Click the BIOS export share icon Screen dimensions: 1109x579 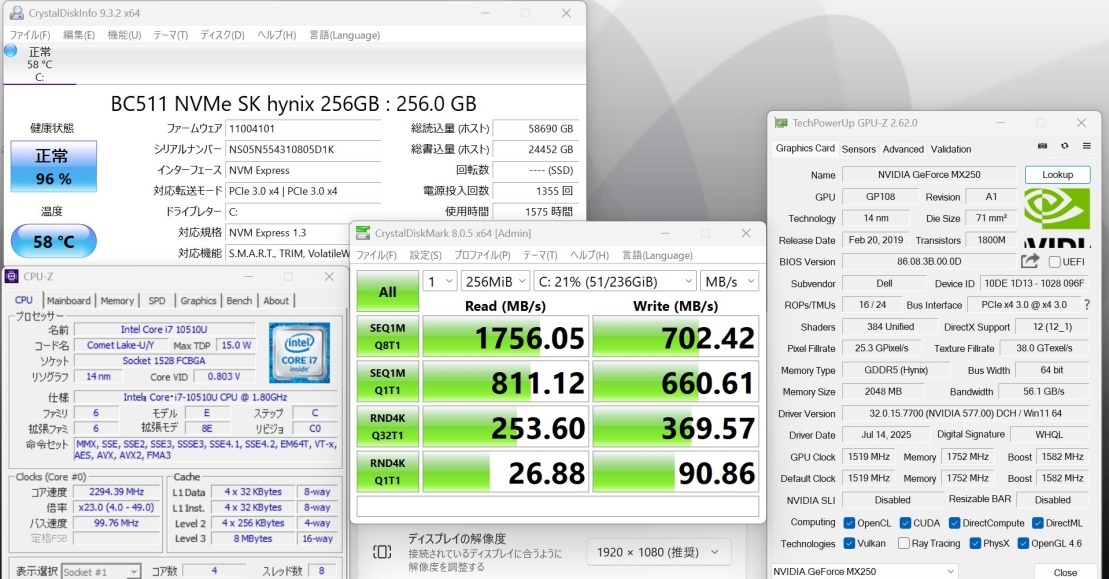(x=1030, y=261)
